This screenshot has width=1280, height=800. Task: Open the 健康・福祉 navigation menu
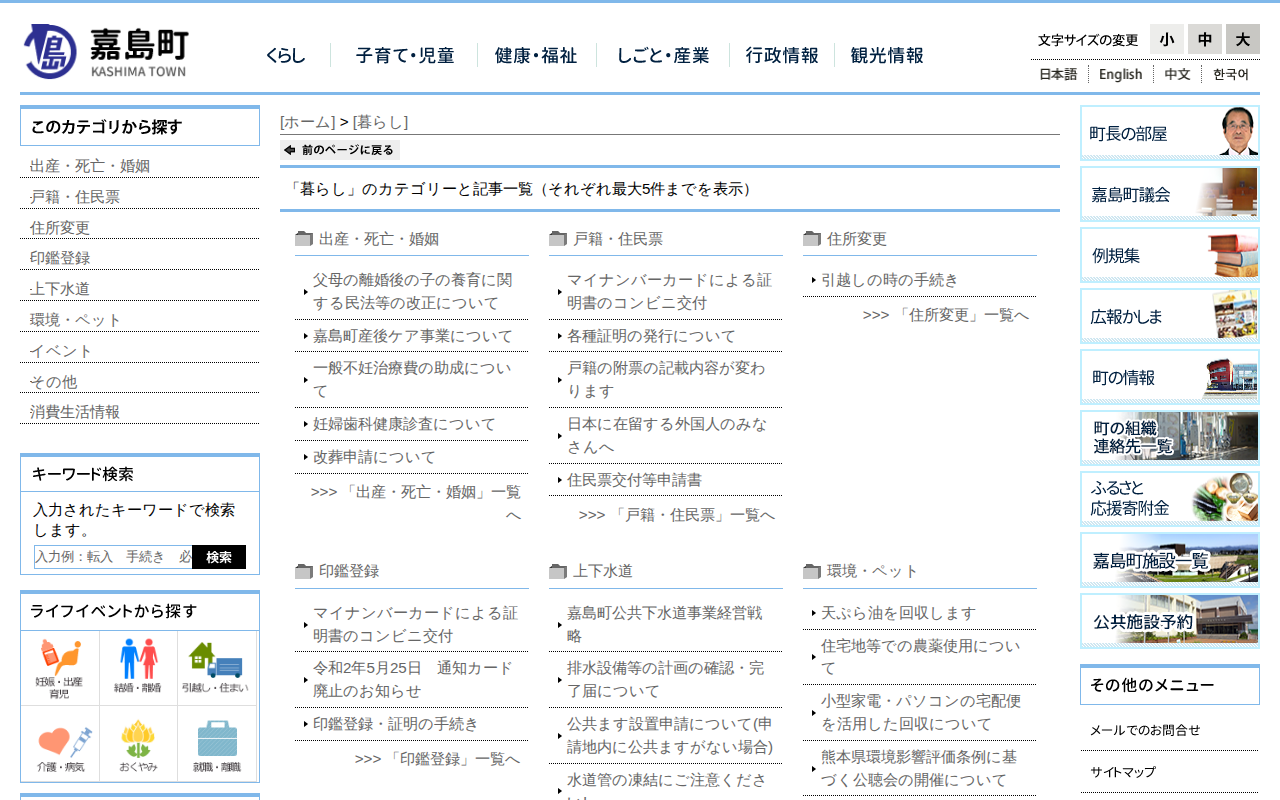point(536,56)
